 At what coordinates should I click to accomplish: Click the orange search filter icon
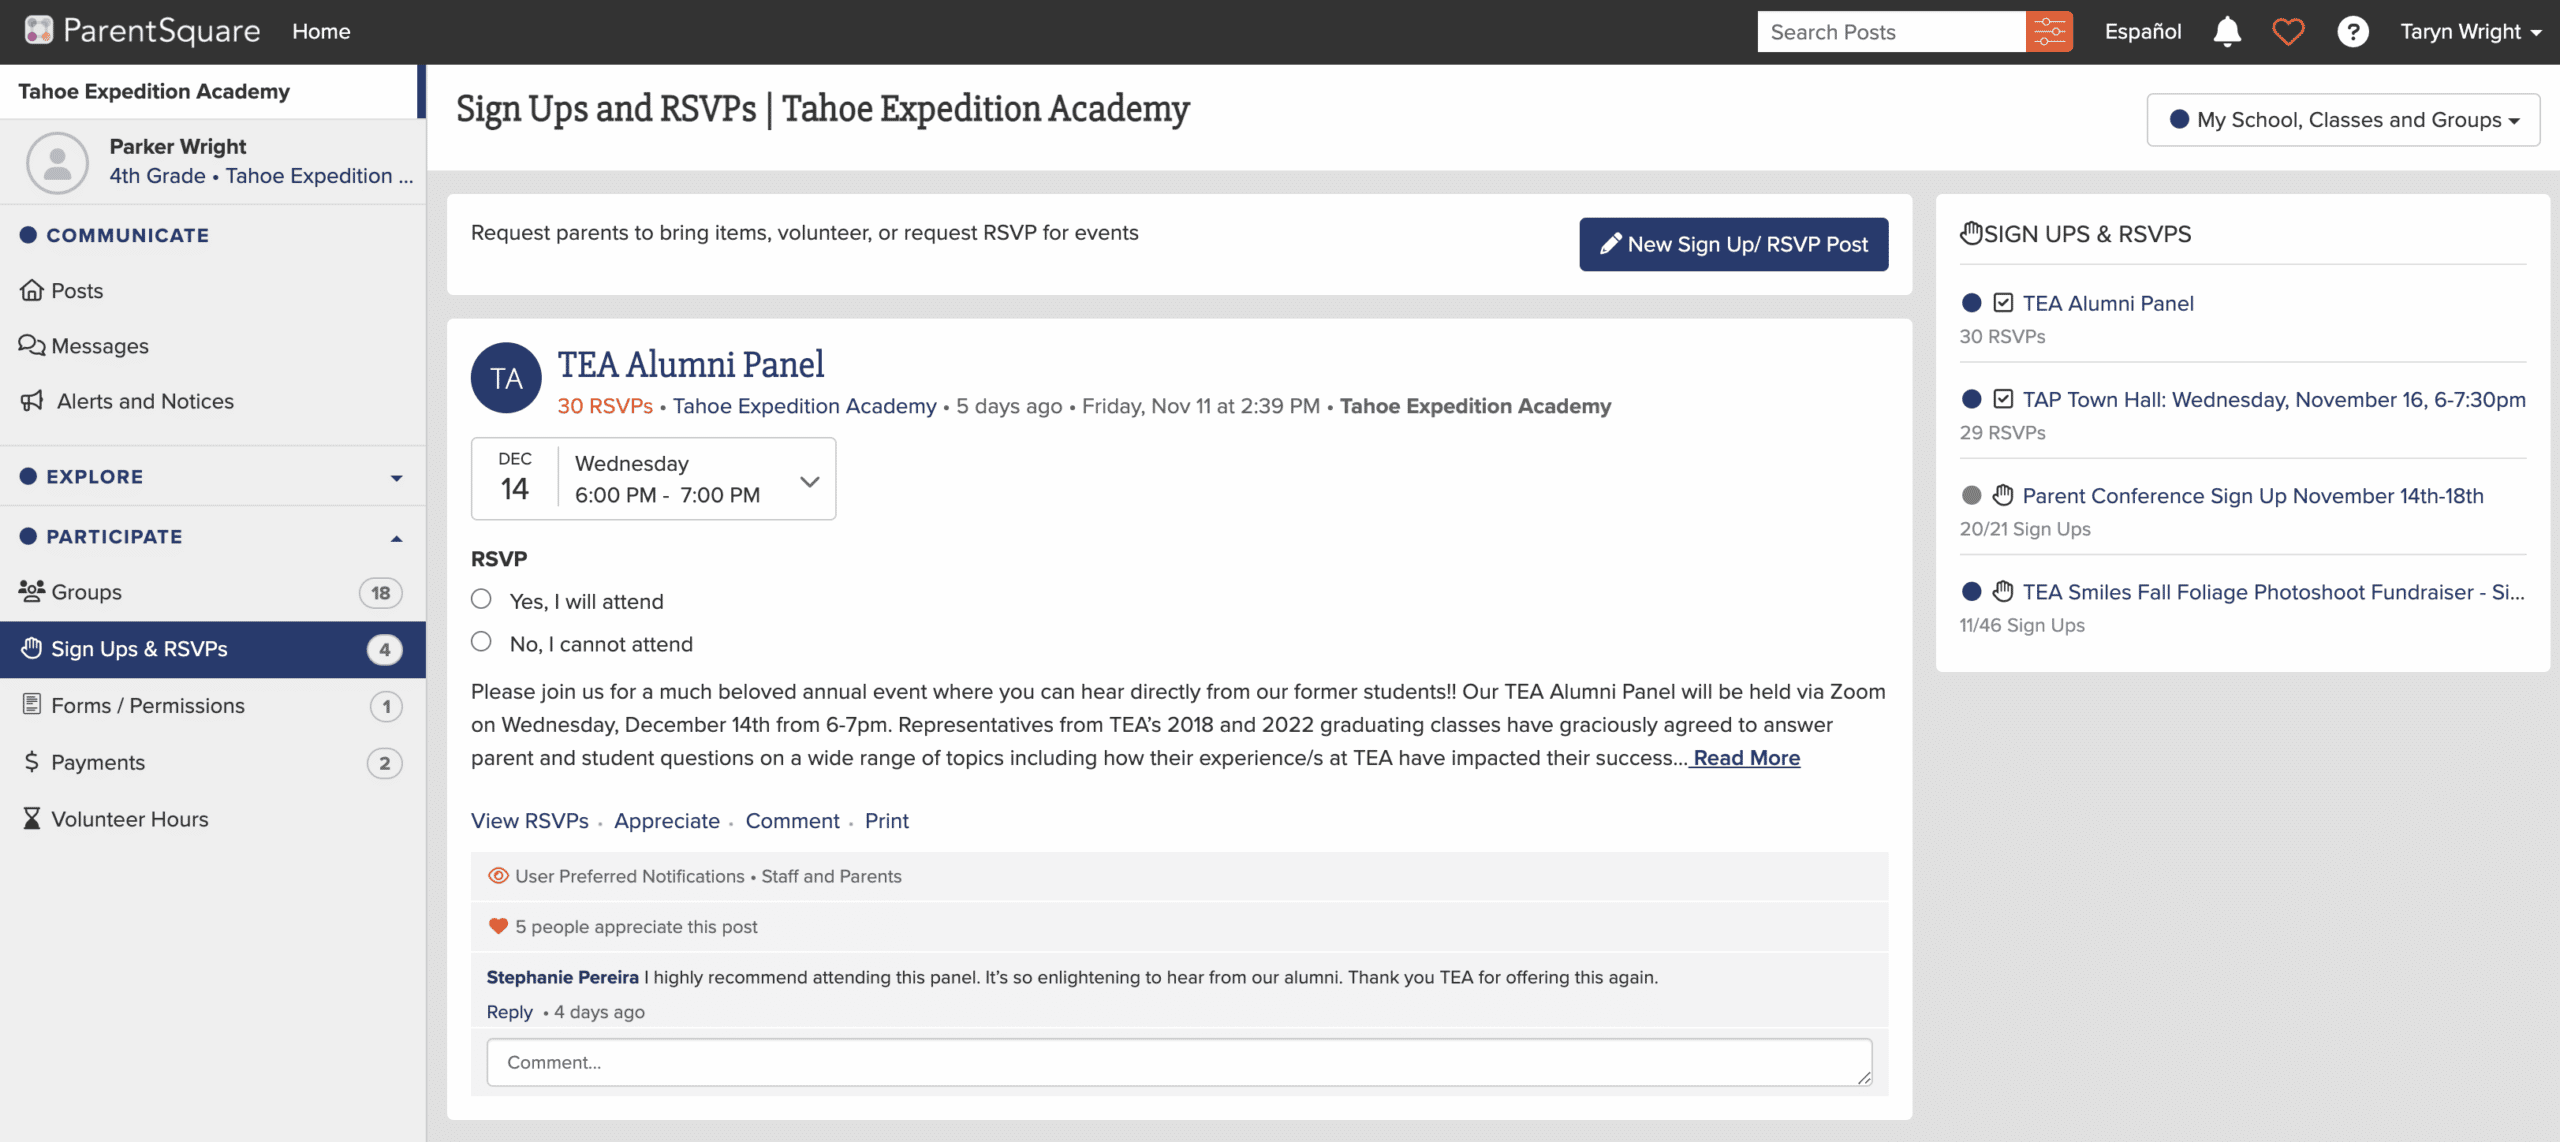tap(2049, 32)
